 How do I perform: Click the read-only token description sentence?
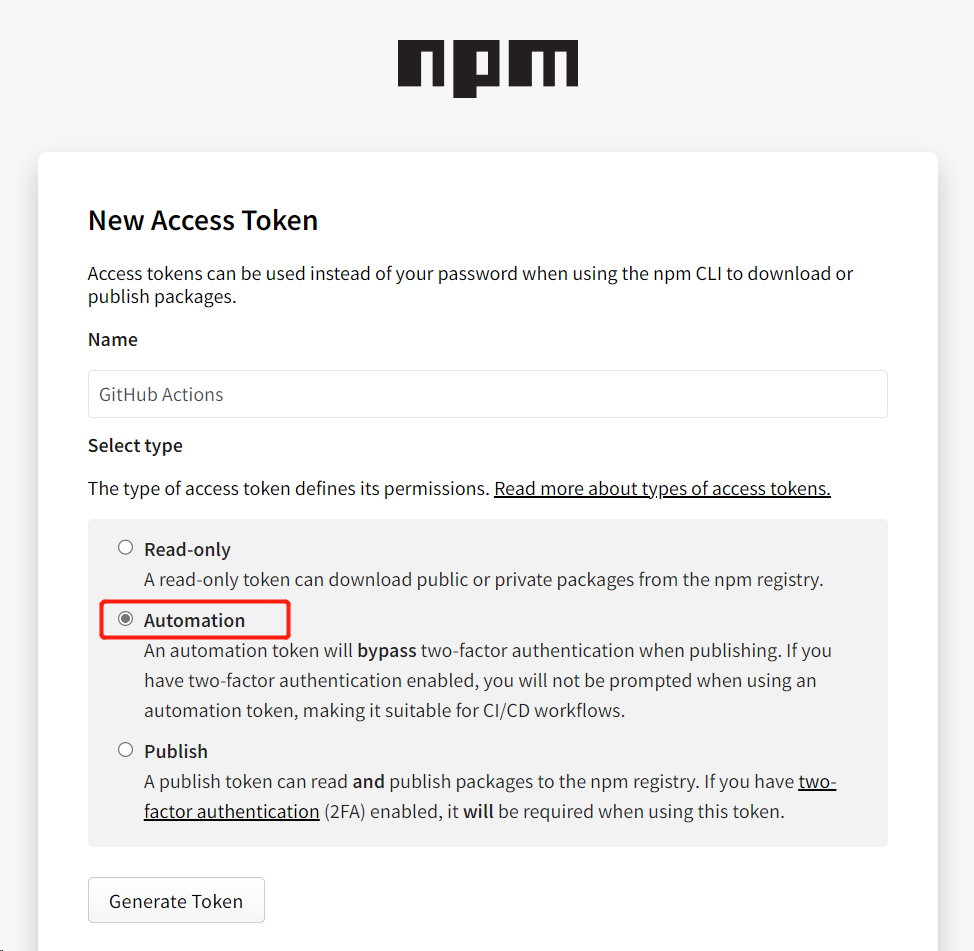click(483, 580)
